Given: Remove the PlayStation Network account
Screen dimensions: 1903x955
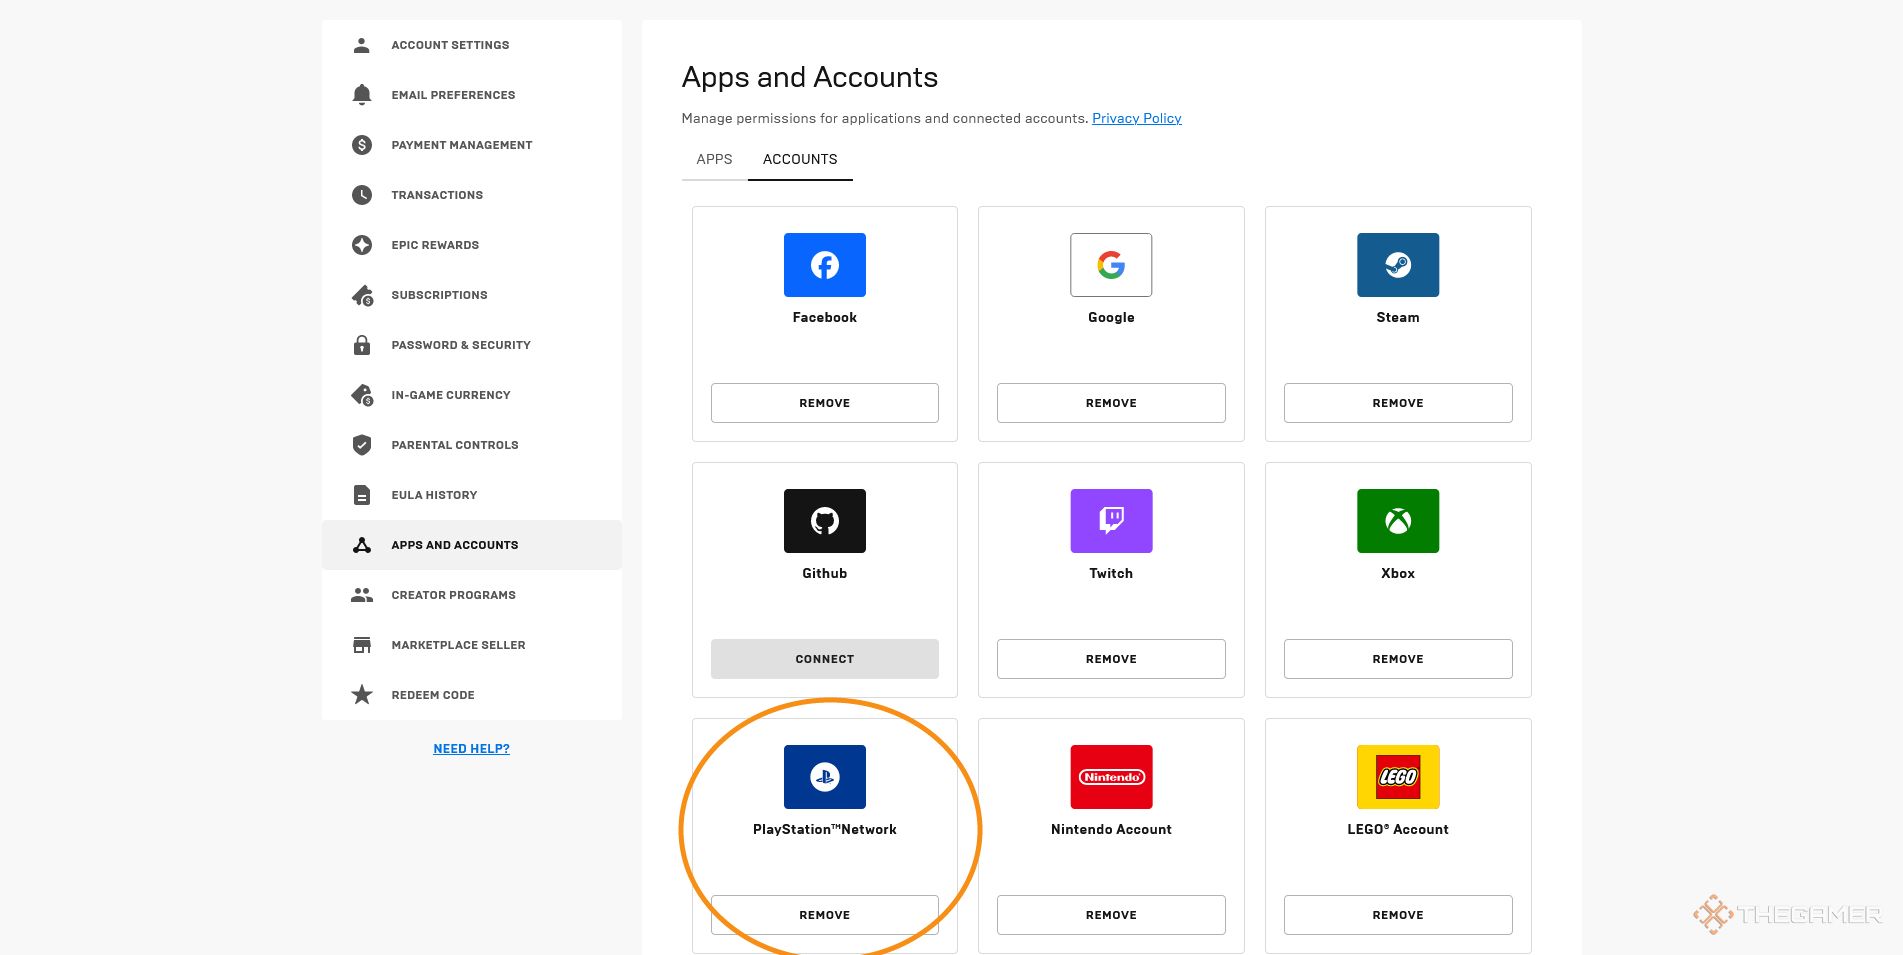Looking at the screenshot, I should [x=825, y=915].
